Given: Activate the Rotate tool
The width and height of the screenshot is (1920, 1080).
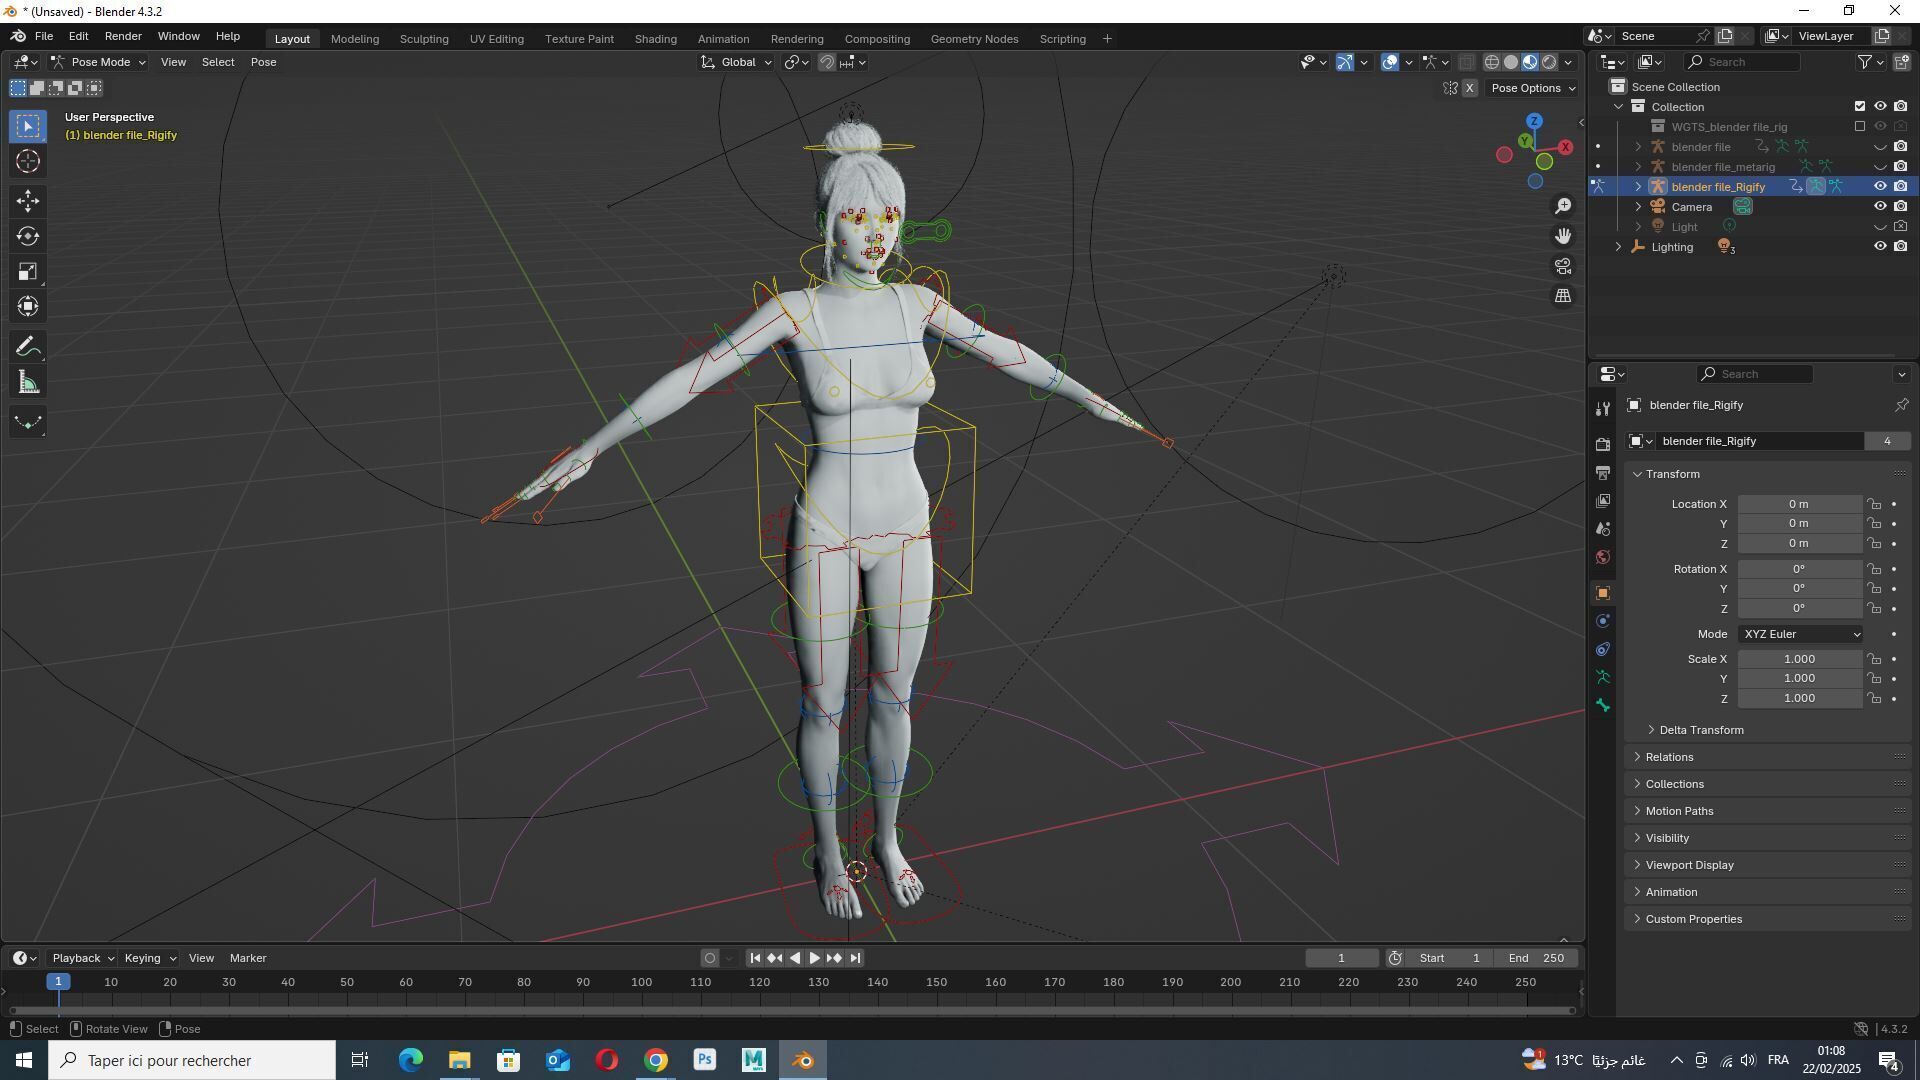Looking at the screenshot, I should tap(28, 236).
